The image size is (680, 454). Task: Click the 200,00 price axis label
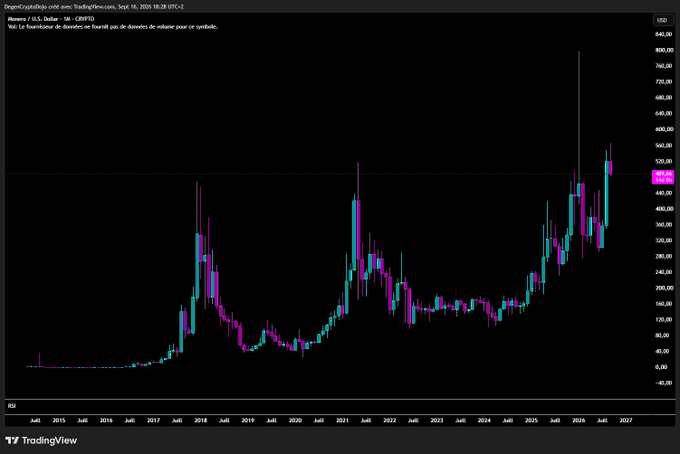click(x=664, y=288)
